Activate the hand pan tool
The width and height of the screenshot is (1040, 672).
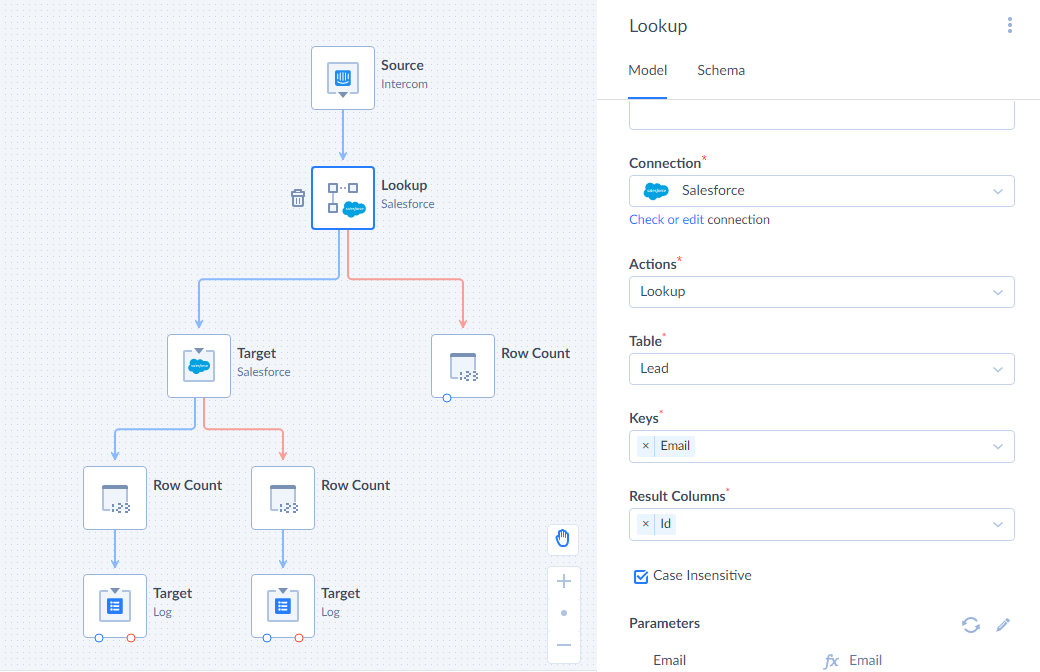pos(563,538)
